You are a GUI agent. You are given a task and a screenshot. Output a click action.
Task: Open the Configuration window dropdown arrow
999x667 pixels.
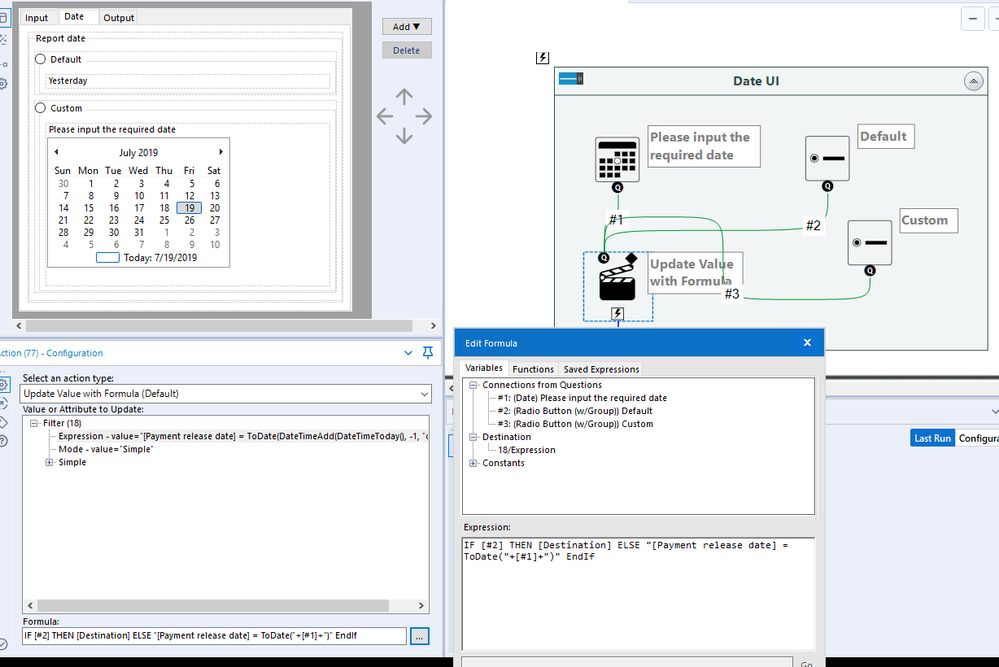click(408, 352)
